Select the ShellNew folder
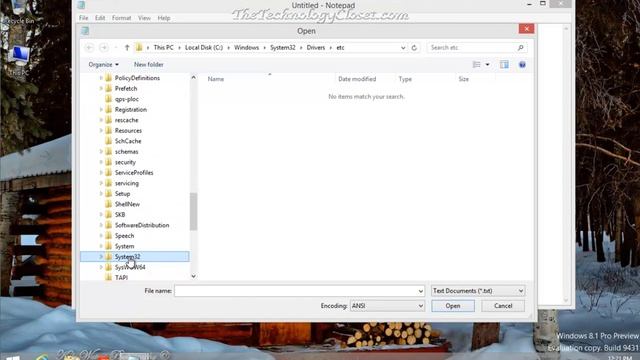 pyautogui.click(x=127, y=204)
